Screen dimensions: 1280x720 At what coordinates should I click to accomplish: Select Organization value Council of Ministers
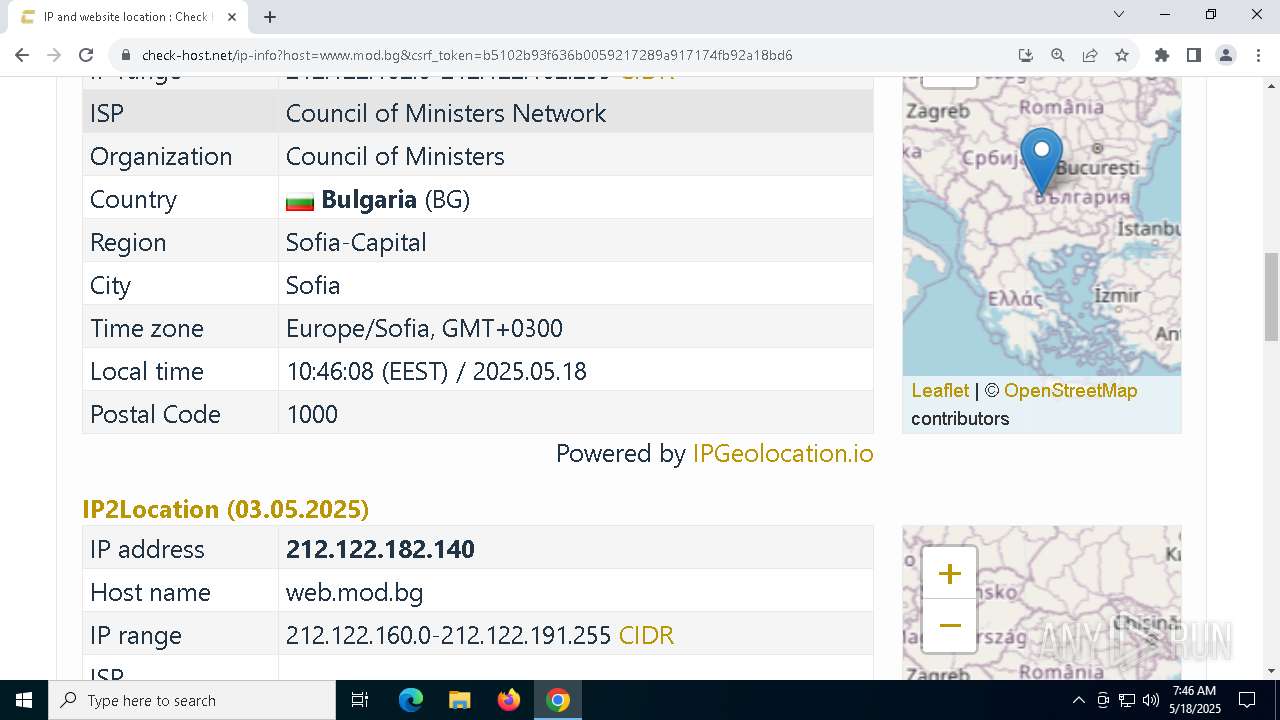tap(395, 156)
